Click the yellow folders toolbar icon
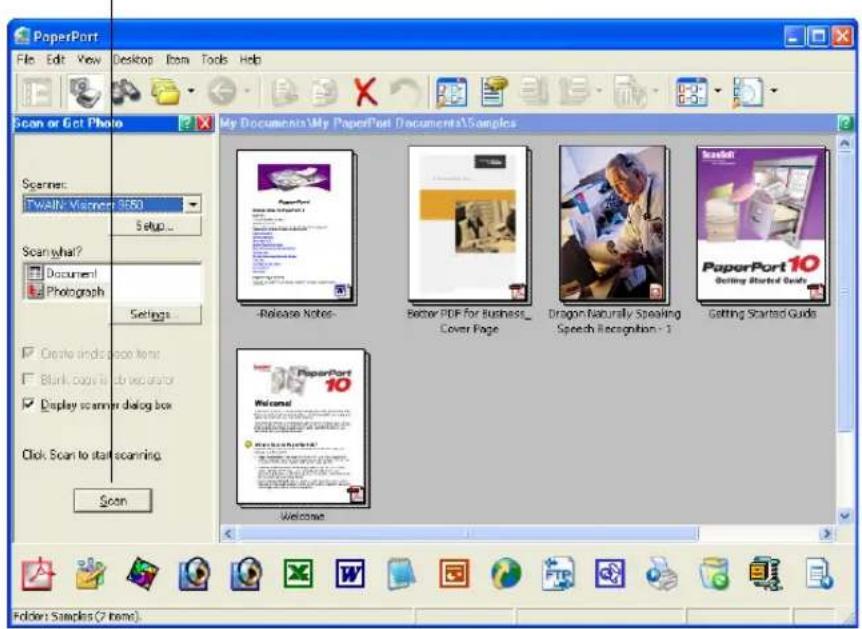The height and width of the screenshot is (629, 862). pyautogui.click(x=166, y=91)
